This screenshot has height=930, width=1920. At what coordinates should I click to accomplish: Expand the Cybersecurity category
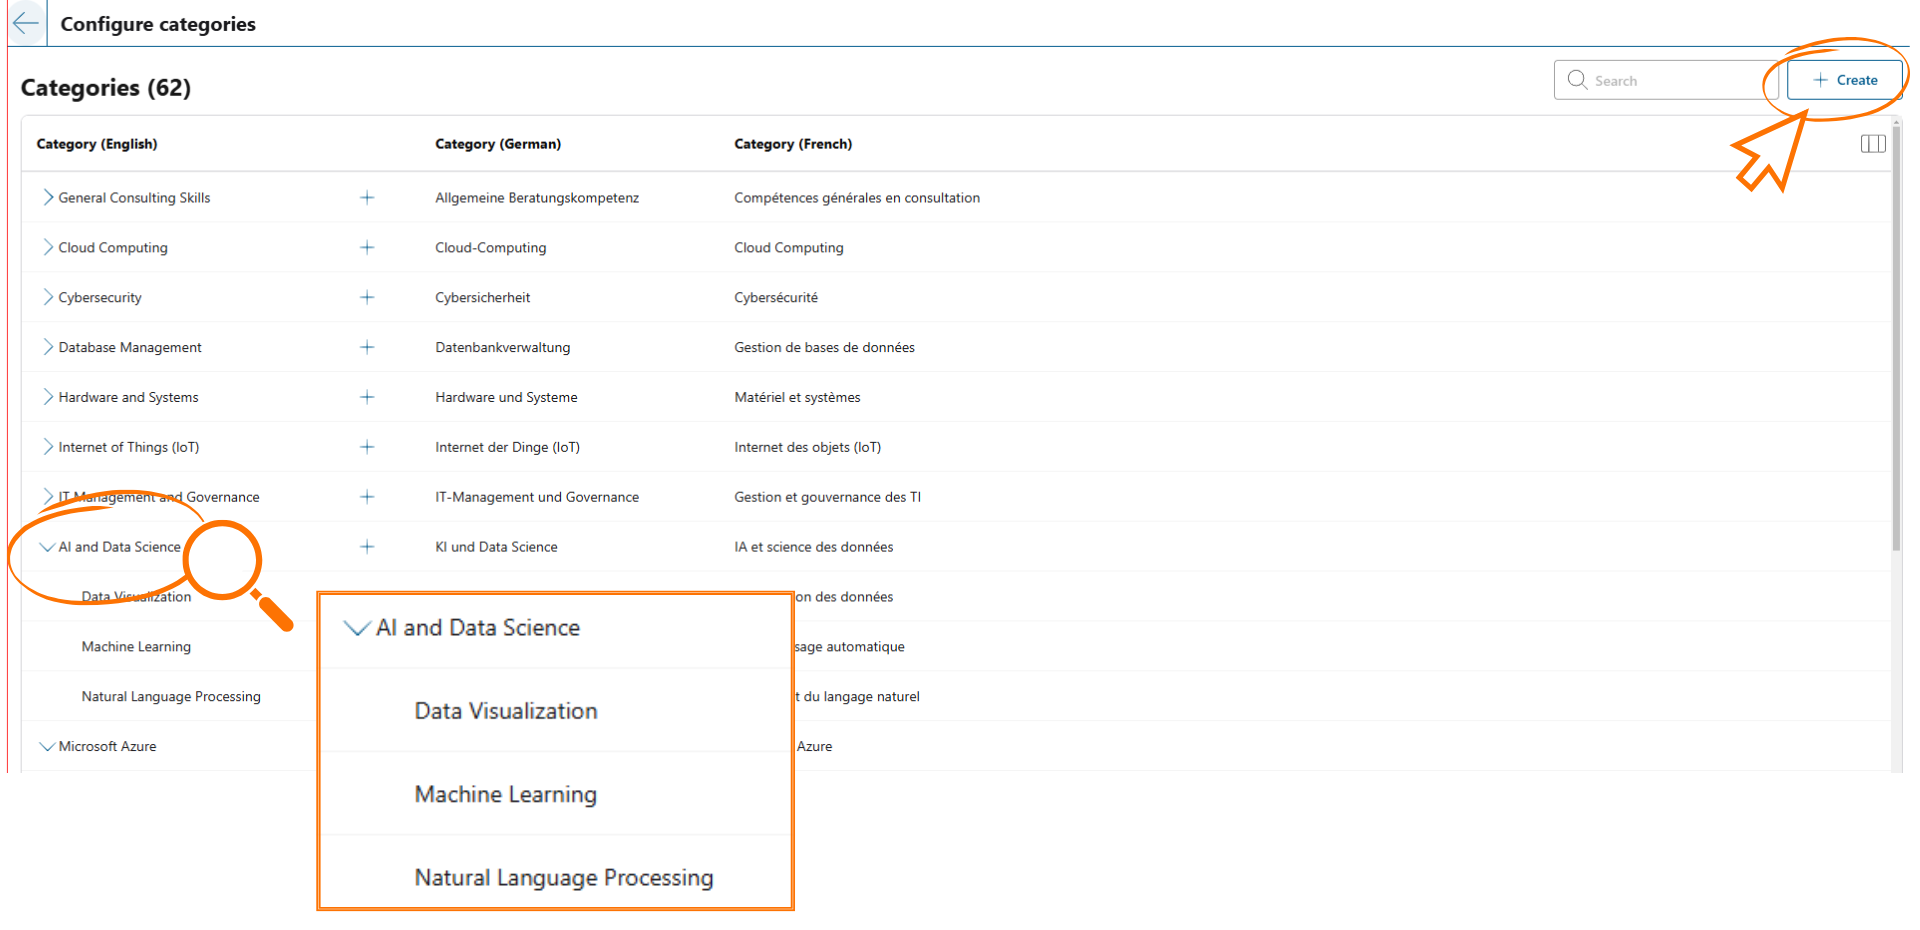[x=47, y=298]
